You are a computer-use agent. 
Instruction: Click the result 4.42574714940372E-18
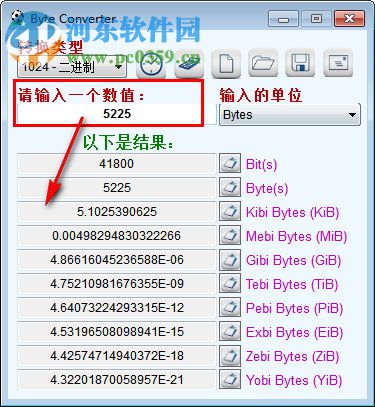117,356
